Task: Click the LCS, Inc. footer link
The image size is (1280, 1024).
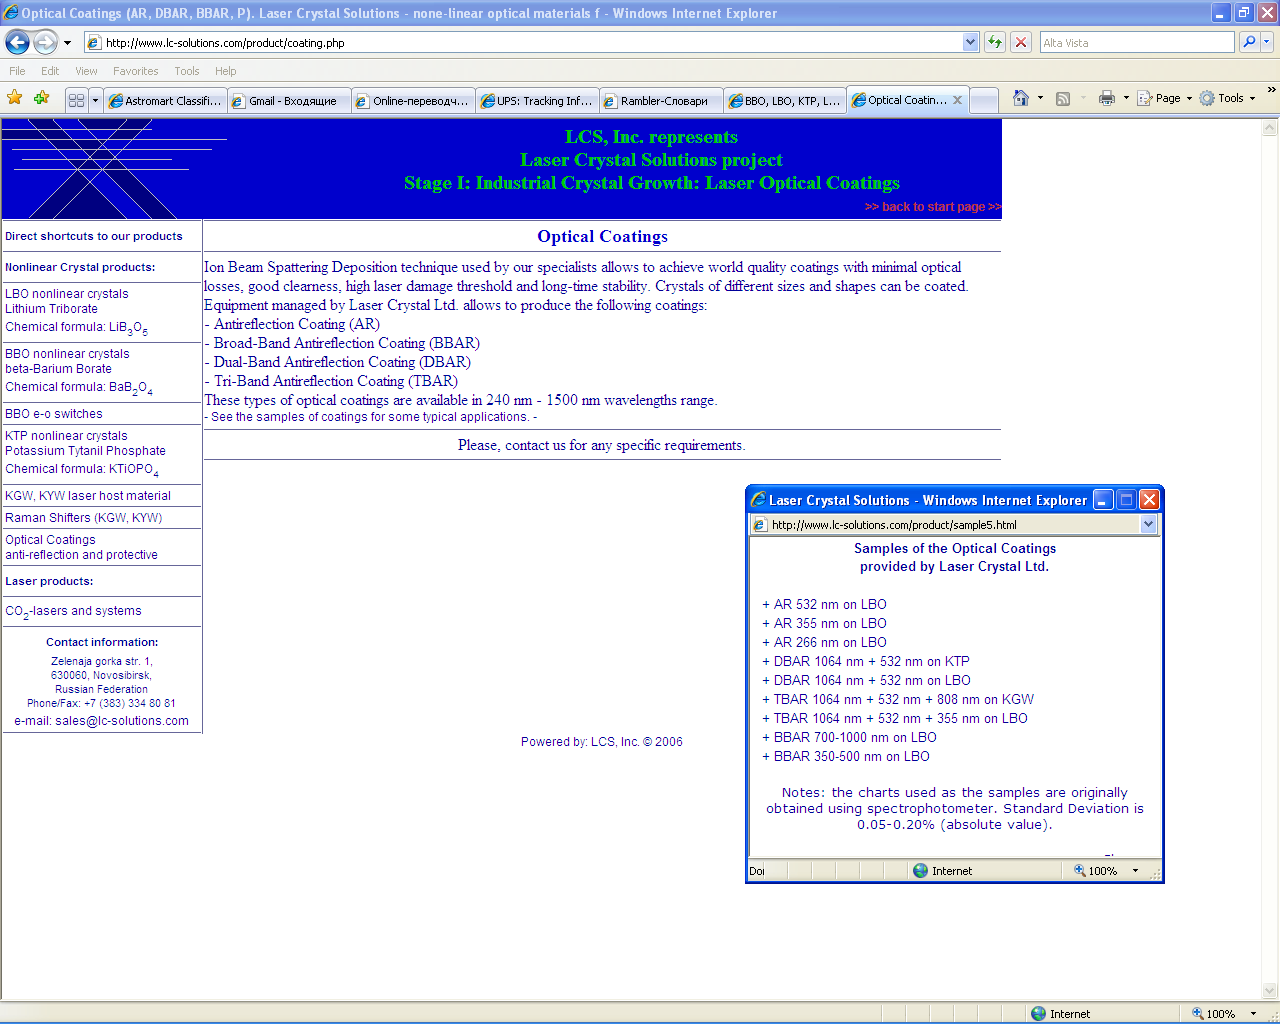Action: click(x=615, y=742)
